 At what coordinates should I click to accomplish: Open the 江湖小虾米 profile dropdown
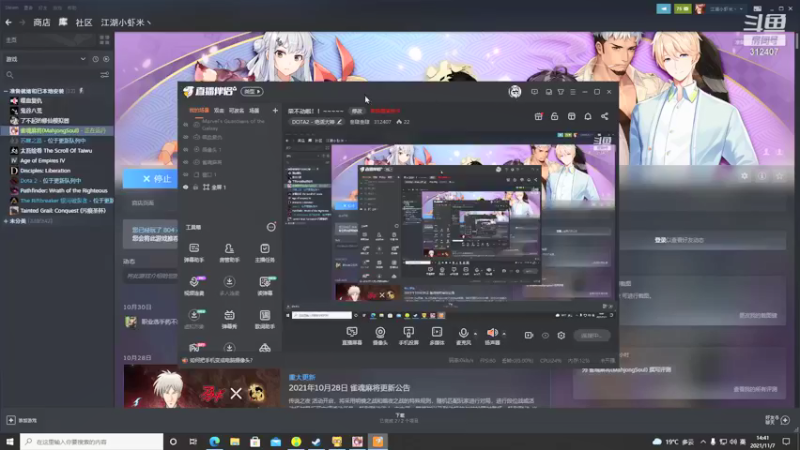(x=126, y=22)
